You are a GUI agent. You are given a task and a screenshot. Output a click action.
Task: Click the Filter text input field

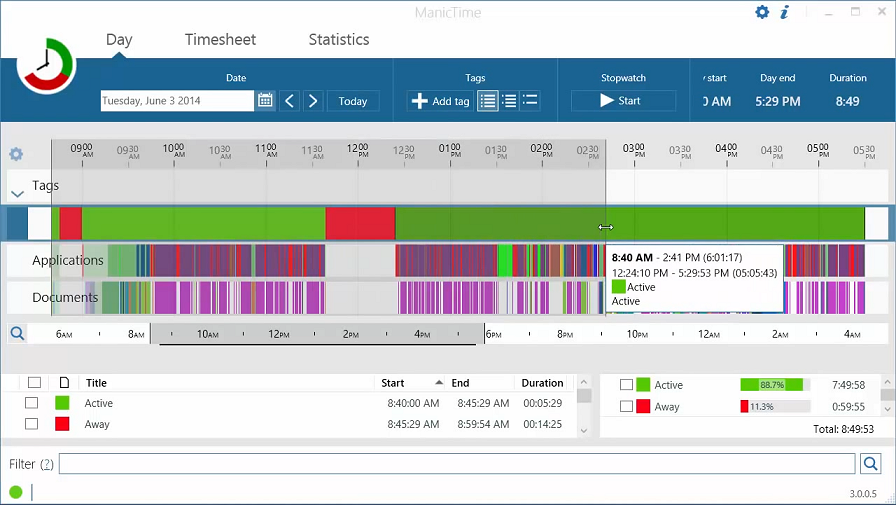tap(457, 463)
